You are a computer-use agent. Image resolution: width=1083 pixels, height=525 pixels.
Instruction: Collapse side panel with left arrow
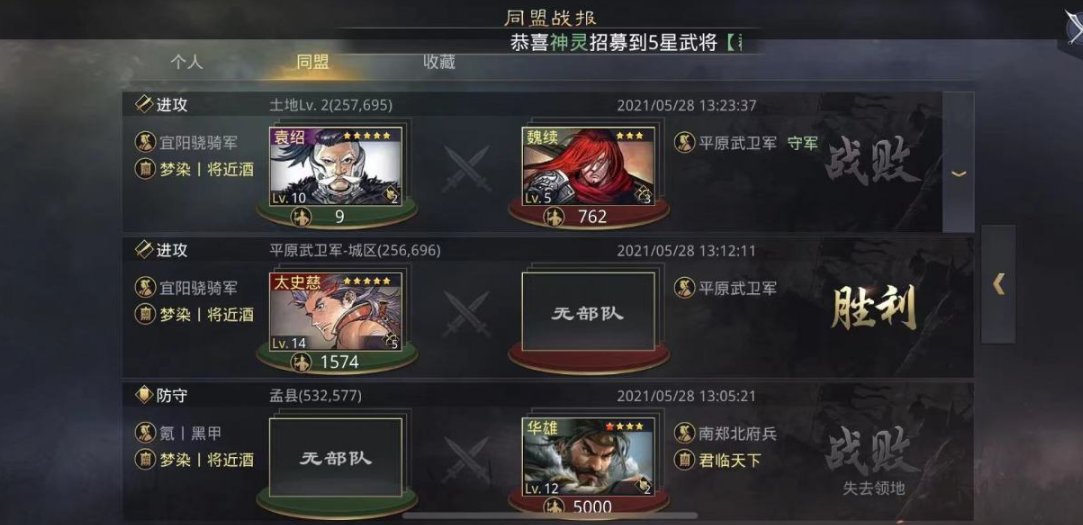point(998,284)
